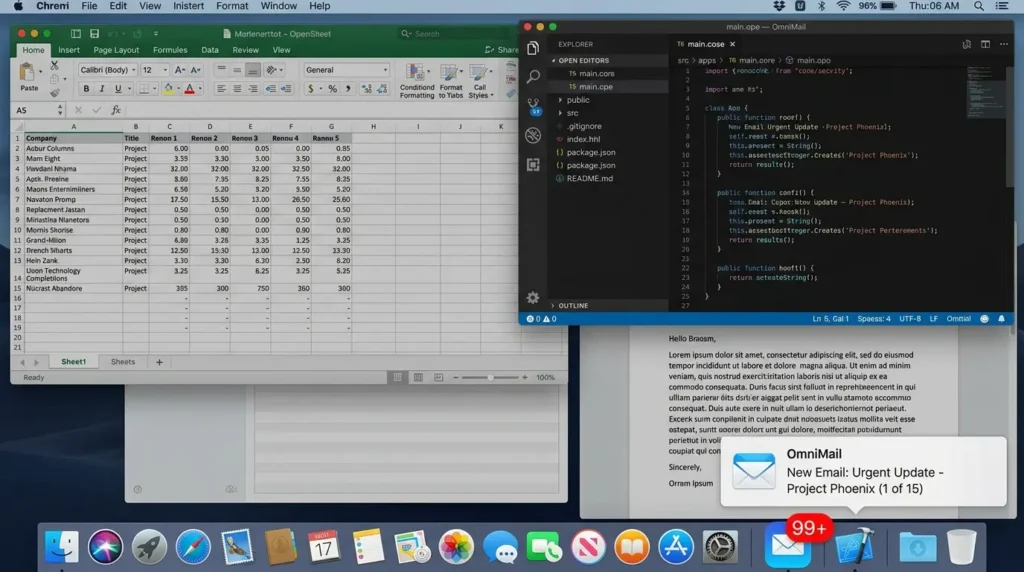
Task: Switch to the Review ribbon tab
Action: click(x=246, y=50)
